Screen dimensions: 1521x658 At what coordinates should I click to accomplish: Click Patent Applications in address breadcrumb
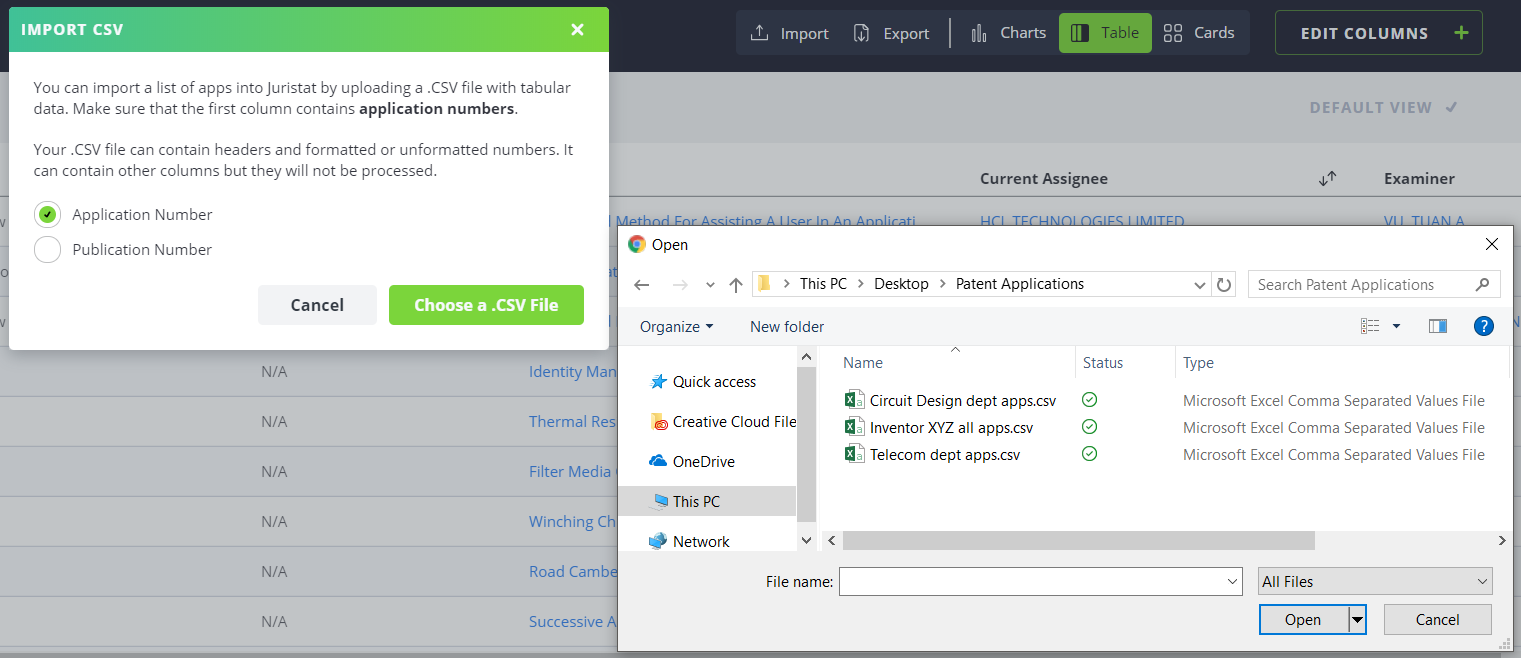(x=1020, y=284)
